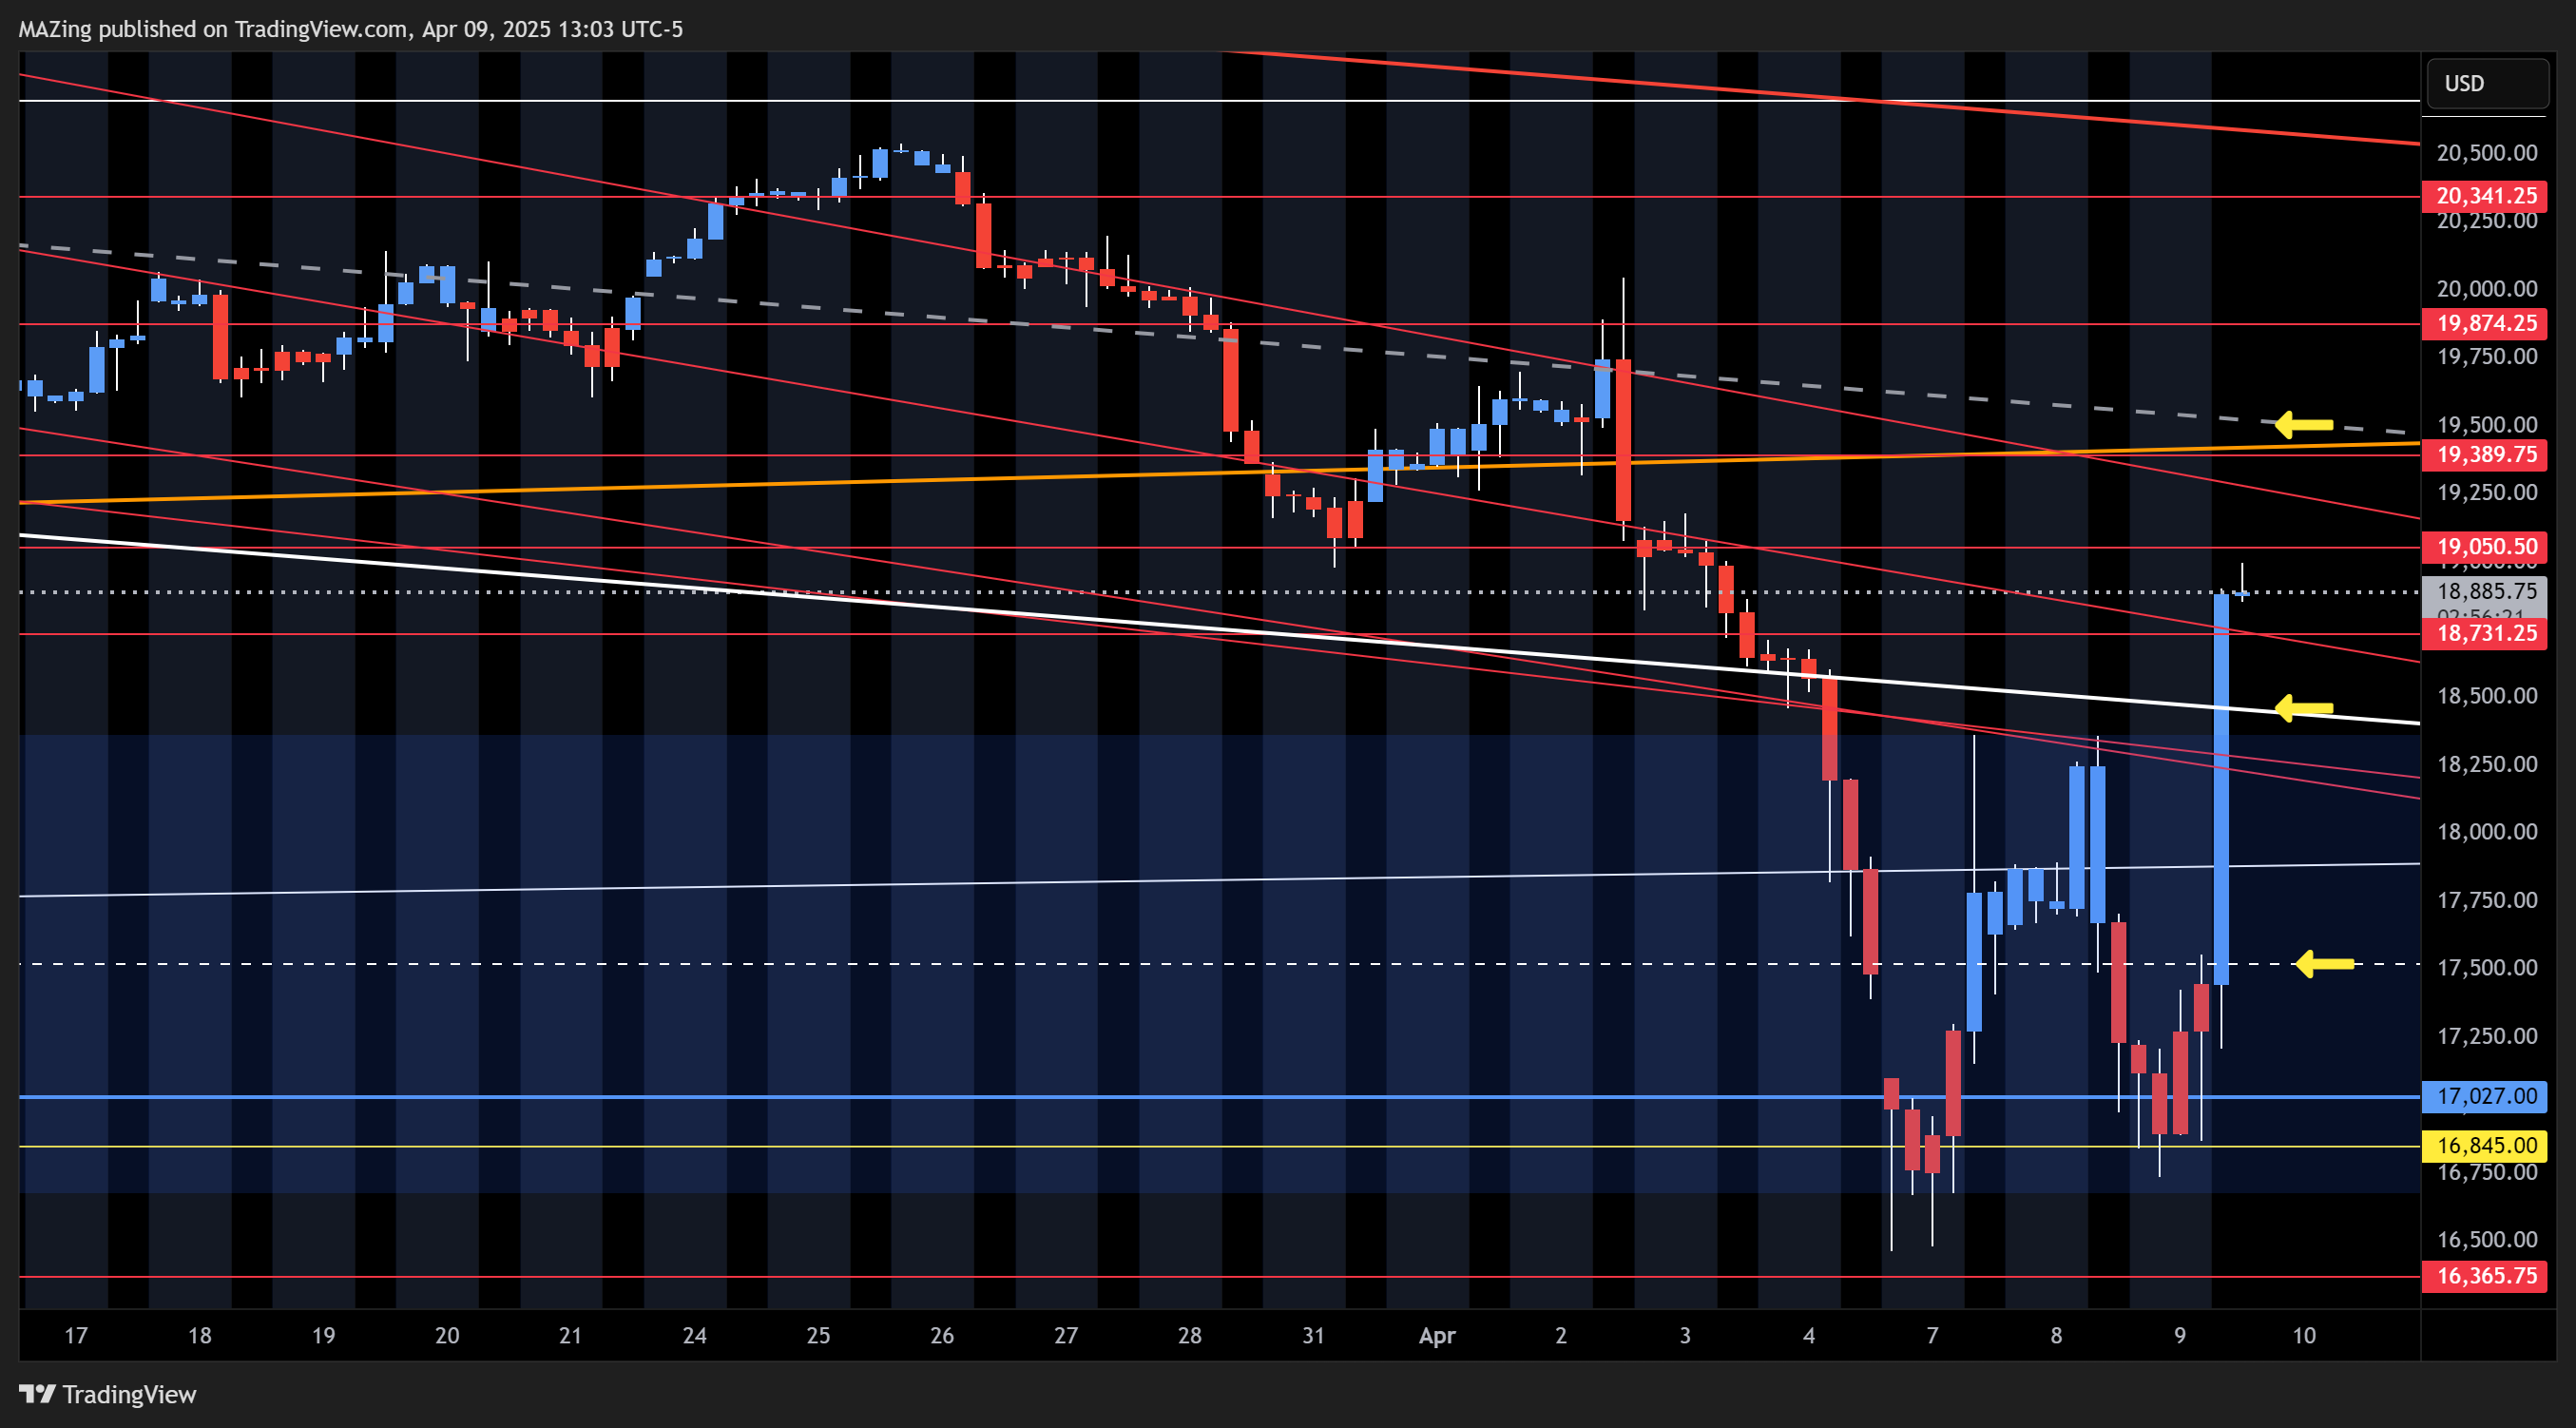Click the yellow 16,845.00 price label
The height and width of the screenshot is (1428, 2576).
pos(2484,1145)
